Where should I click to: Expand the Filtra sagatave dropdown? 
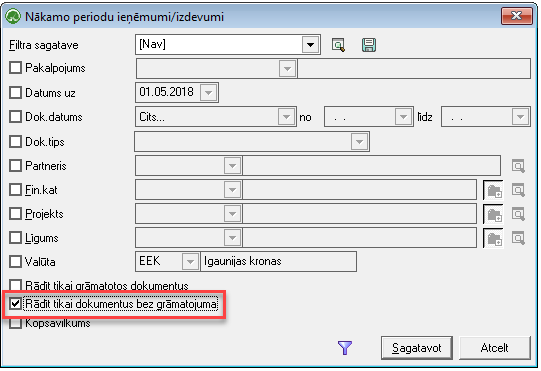coord(310,45)
